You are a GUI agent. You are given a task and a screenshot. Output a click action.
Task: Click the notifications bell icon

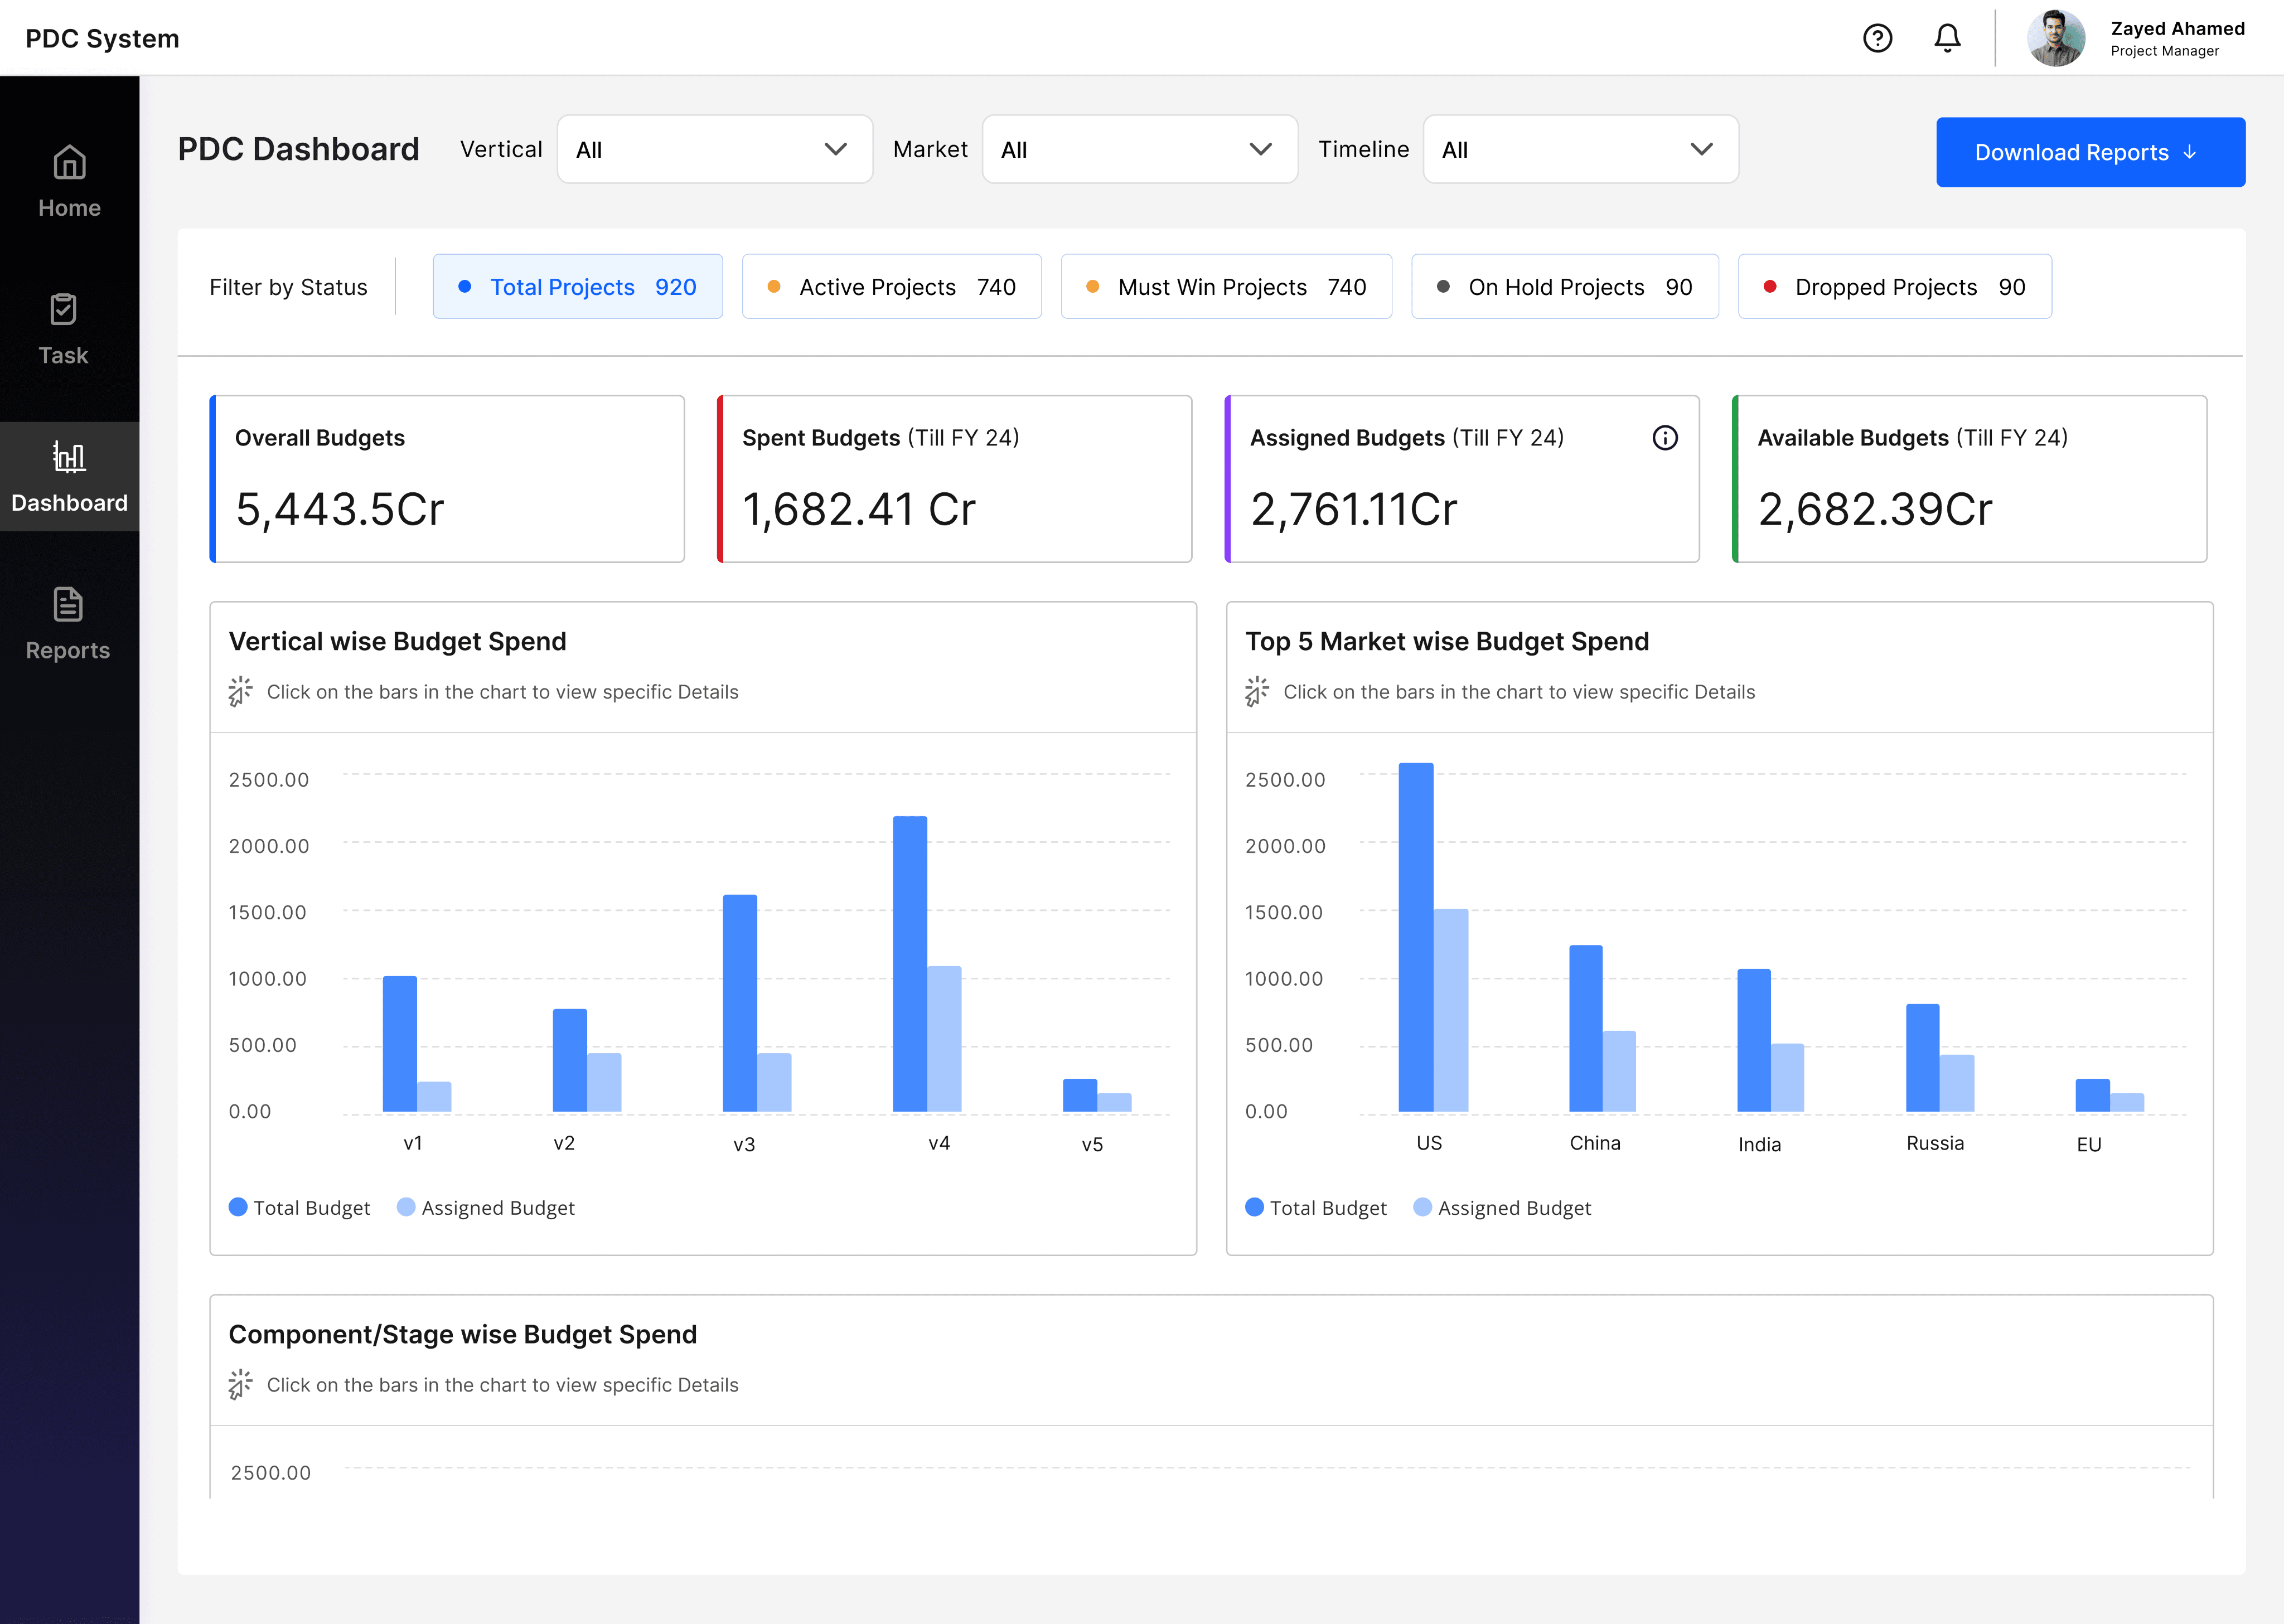point(1946,38)
